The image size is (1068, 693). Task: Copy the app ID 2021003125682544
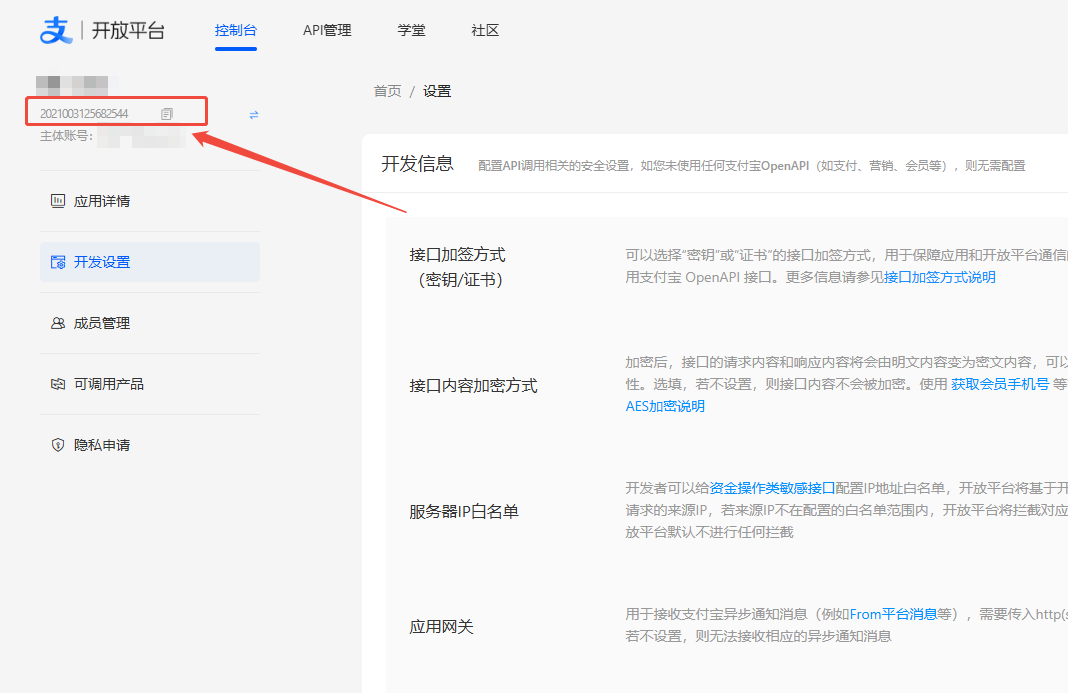pos(166,113)
